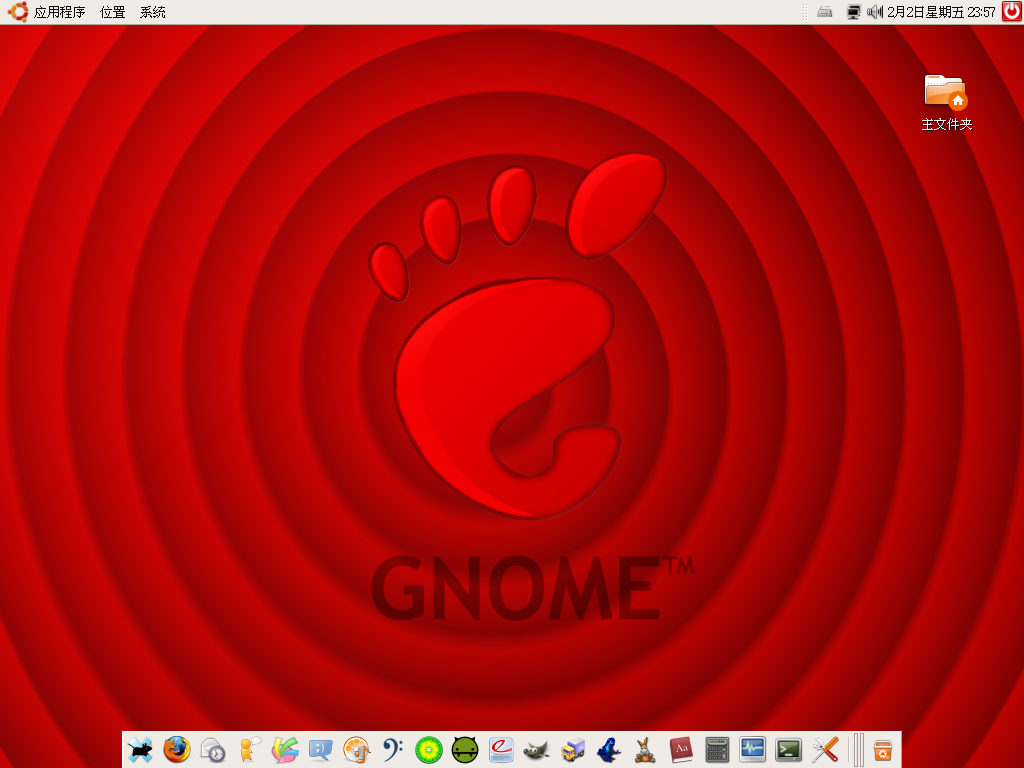
Task: Open the 主文件夹 home folder icon
Action: 946,103
